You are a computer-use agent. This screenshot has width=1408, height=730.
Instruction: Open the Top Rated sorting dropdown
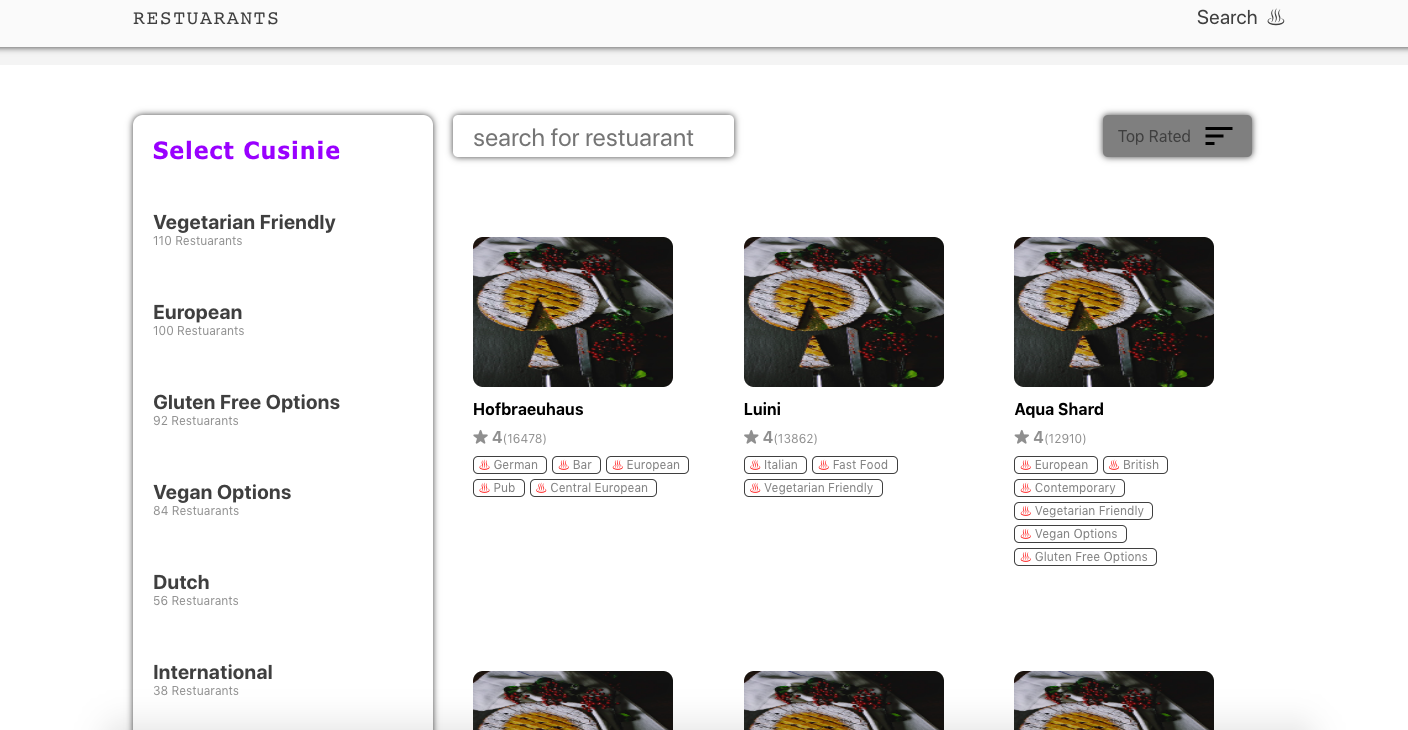pos(1177,135)
